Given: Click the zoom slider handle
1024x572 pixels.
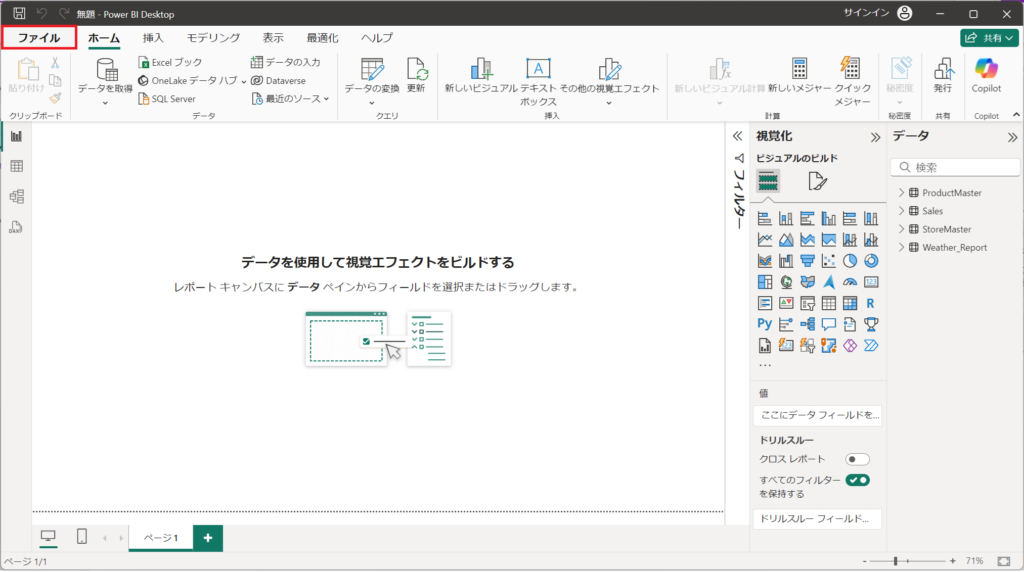Looking at the screenshot, I should point(895,561).
